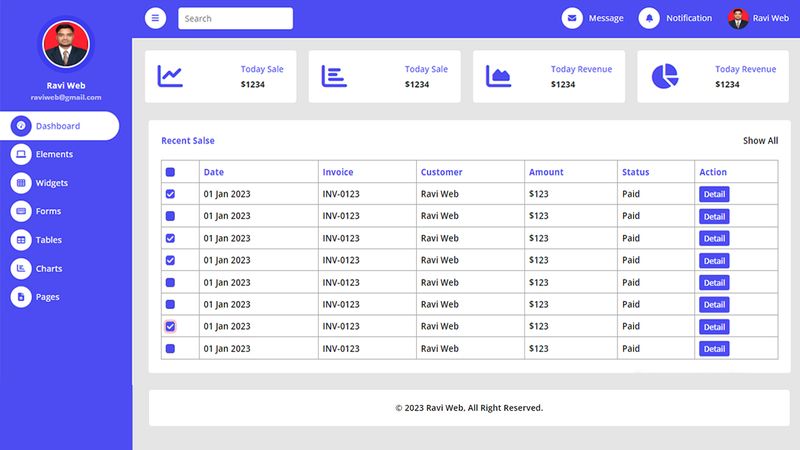Click into the Search input field
The image size is (800, 450).
(x=235, y=18)
